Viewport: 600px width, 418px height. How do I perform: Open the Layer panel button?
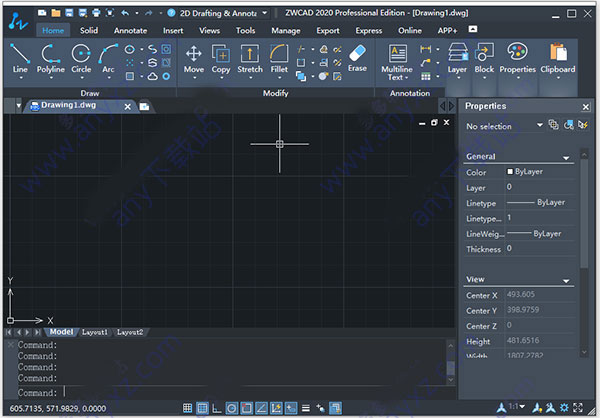click(457, 58)
